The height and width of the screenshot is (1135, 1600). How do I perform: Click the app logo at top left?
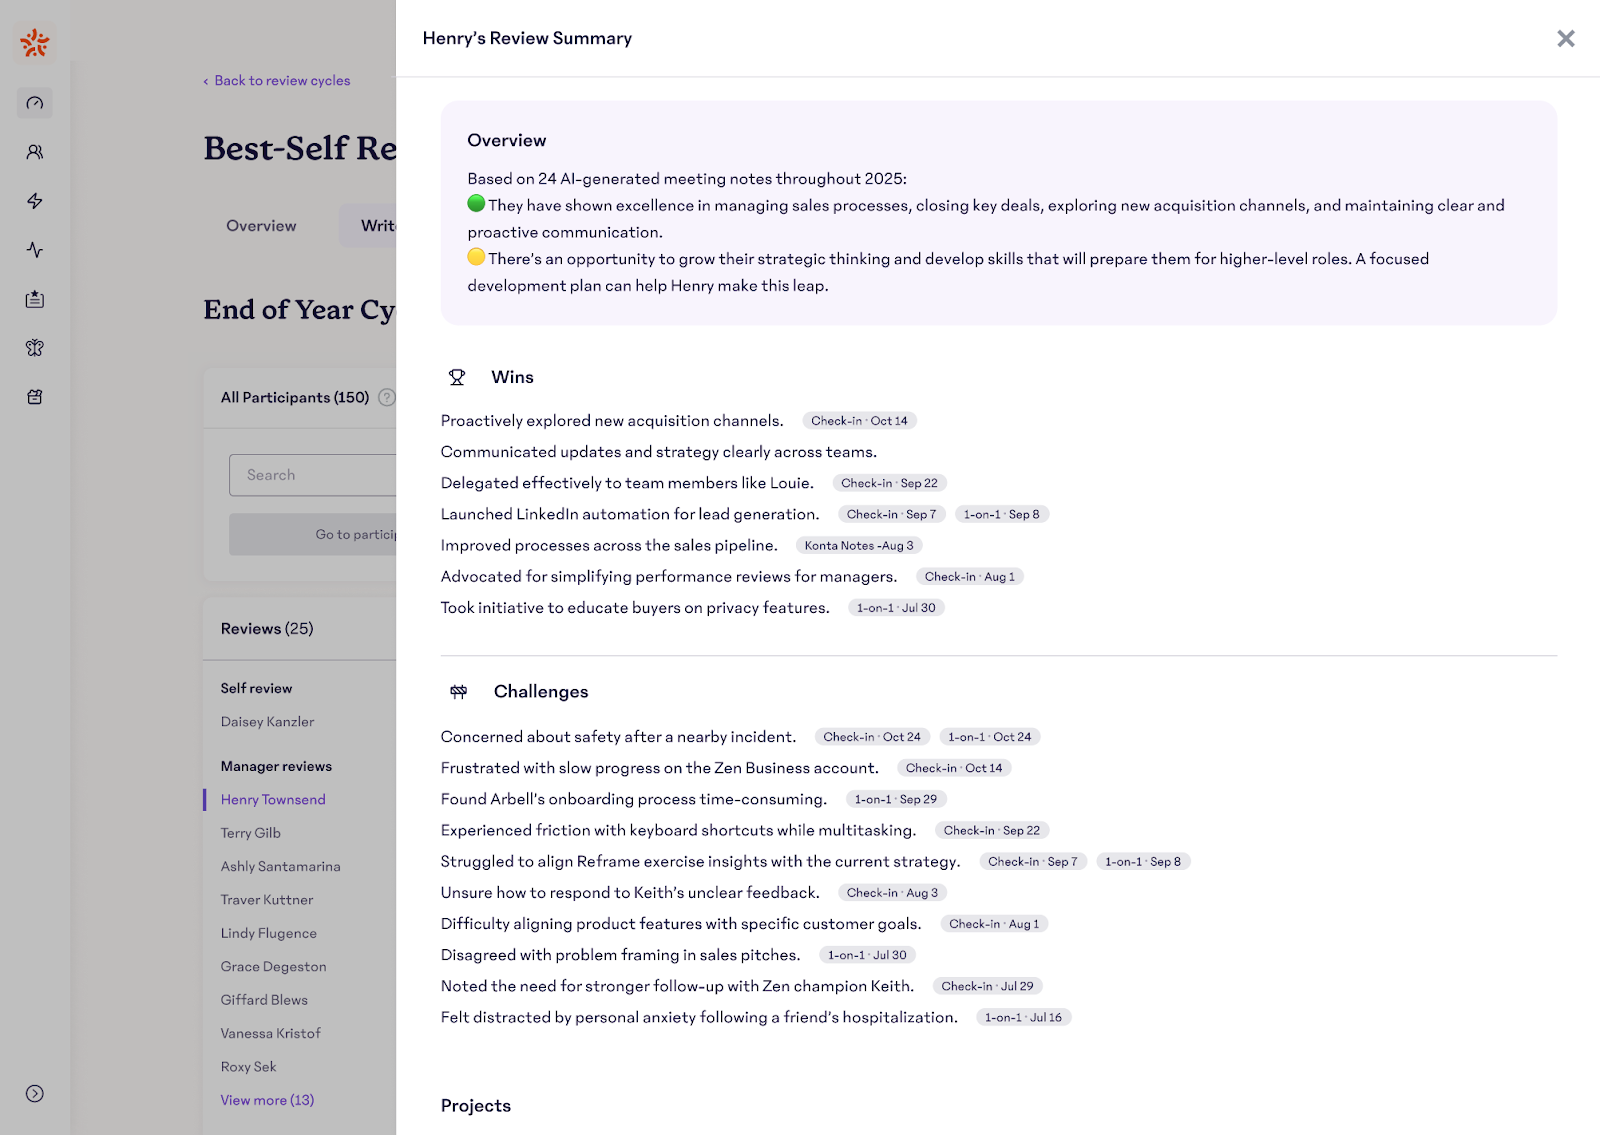coord(35,42)
